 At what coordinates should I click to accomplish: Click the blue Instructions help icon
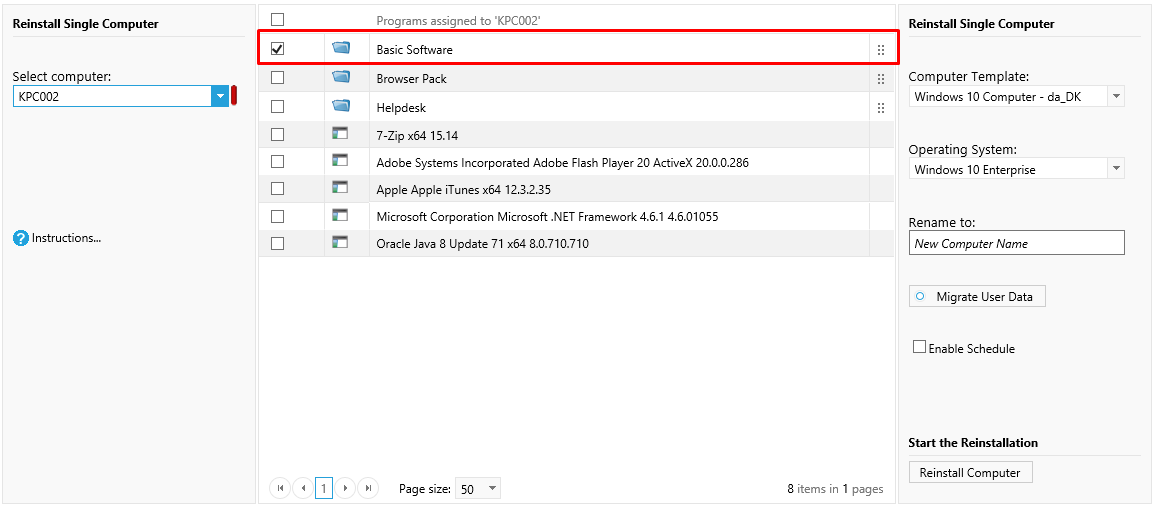[21, 238]
